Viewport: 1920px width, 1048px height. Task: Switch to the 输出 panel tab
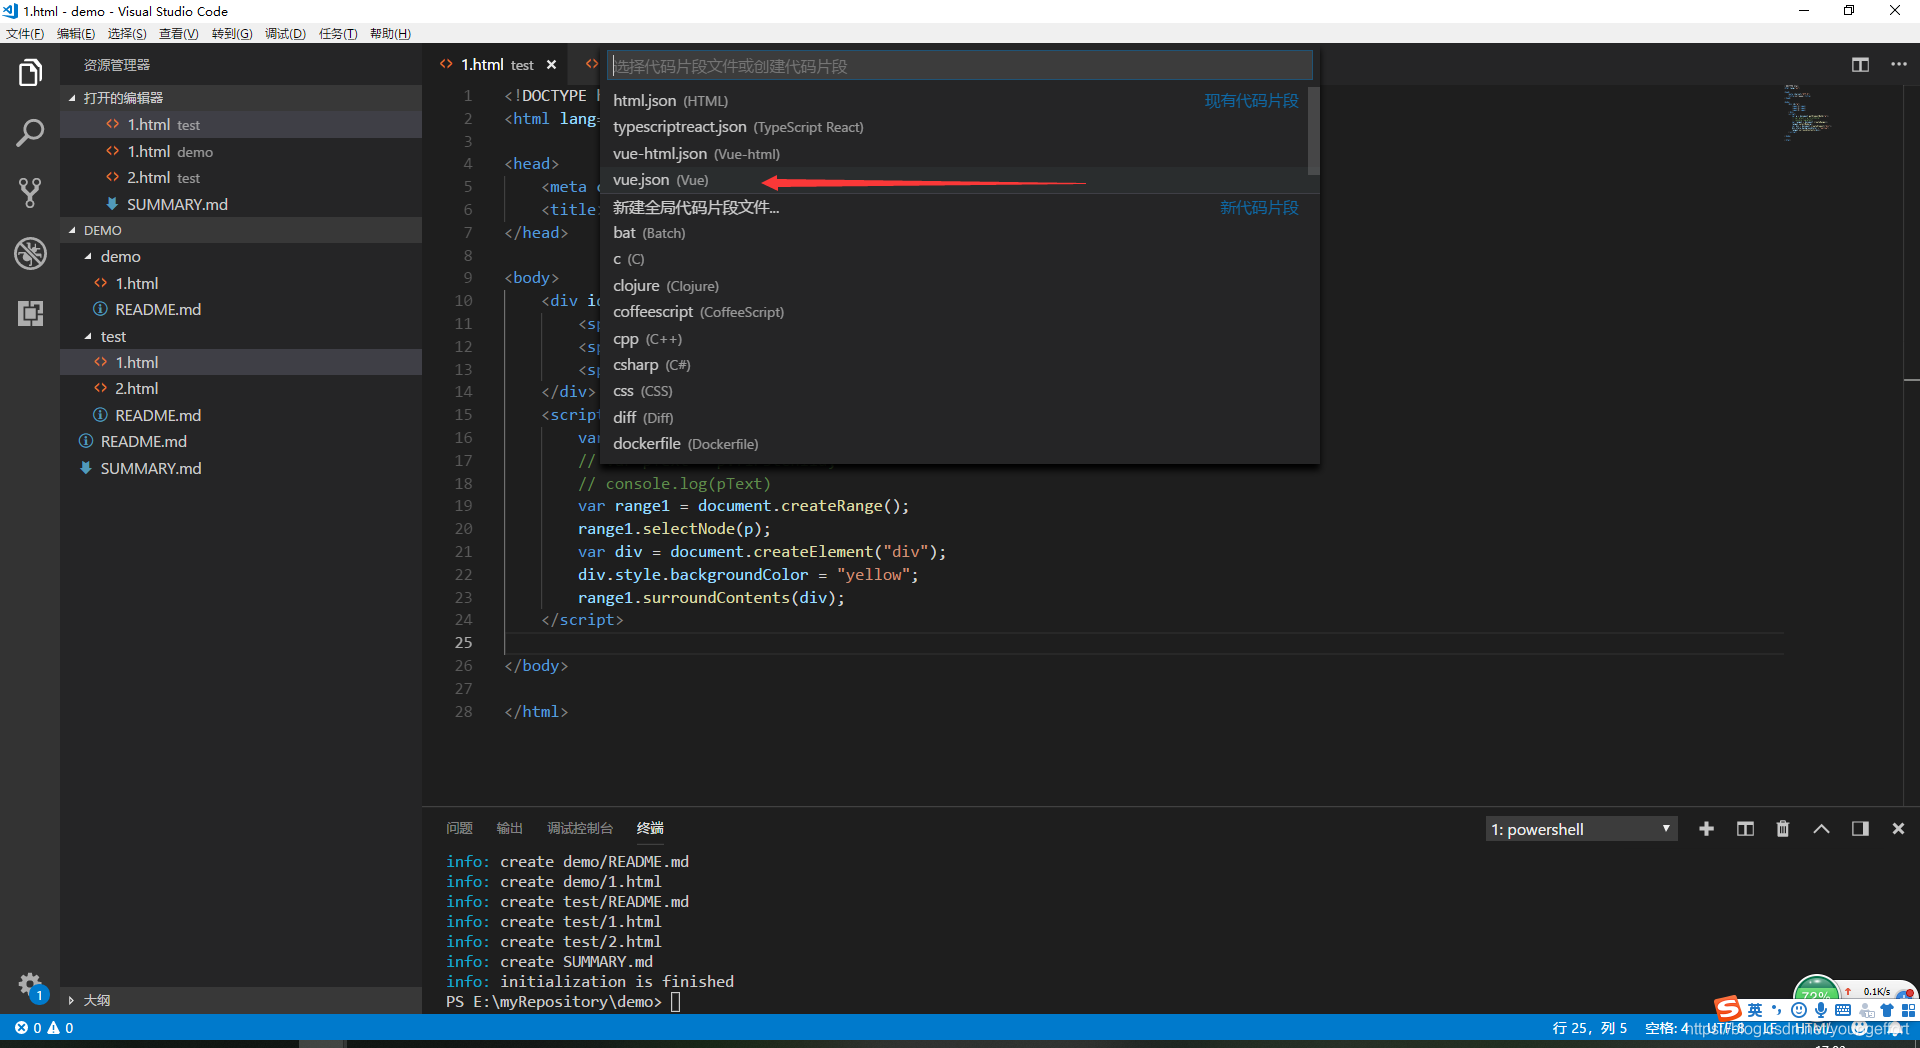(510, 828)
